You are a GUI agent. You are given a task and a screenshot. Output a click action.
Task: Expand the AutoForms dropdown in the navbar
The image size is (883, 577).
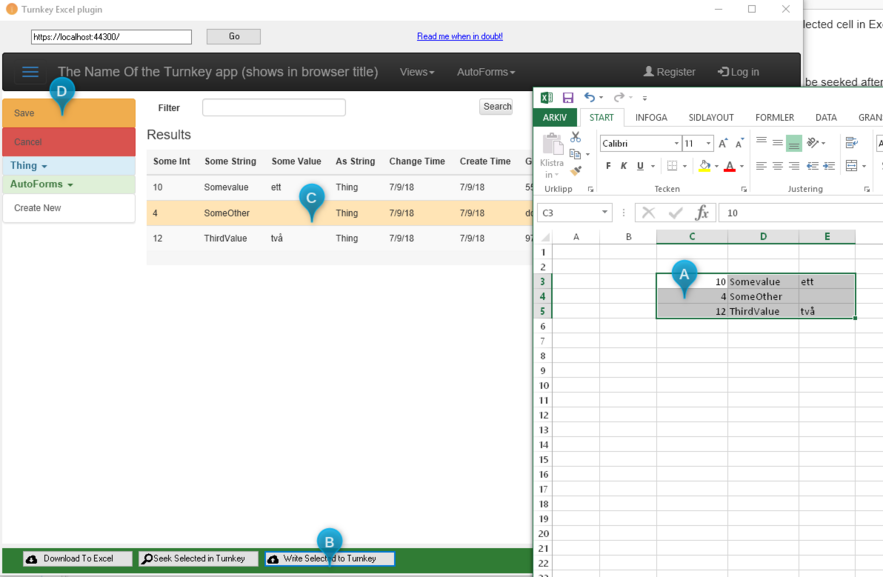click(x=486, y=72)
